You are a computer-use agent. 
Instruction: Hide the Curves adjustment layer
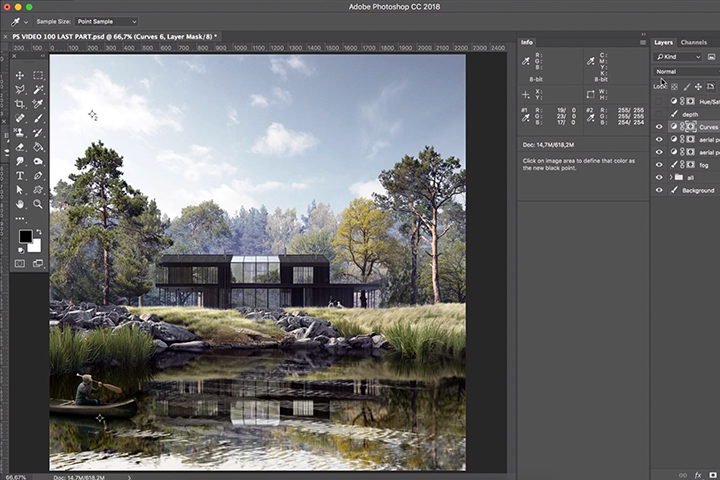pos(659,127)
